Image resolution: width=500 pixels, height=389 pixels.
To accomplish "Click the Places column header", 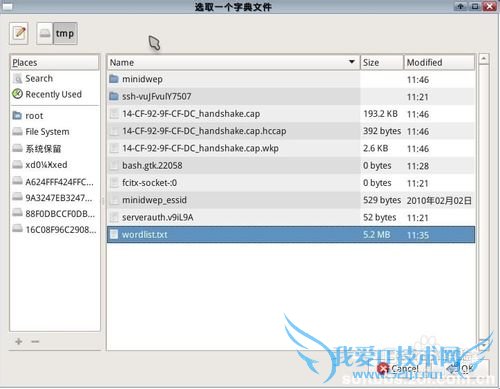I will click(55, 62).
